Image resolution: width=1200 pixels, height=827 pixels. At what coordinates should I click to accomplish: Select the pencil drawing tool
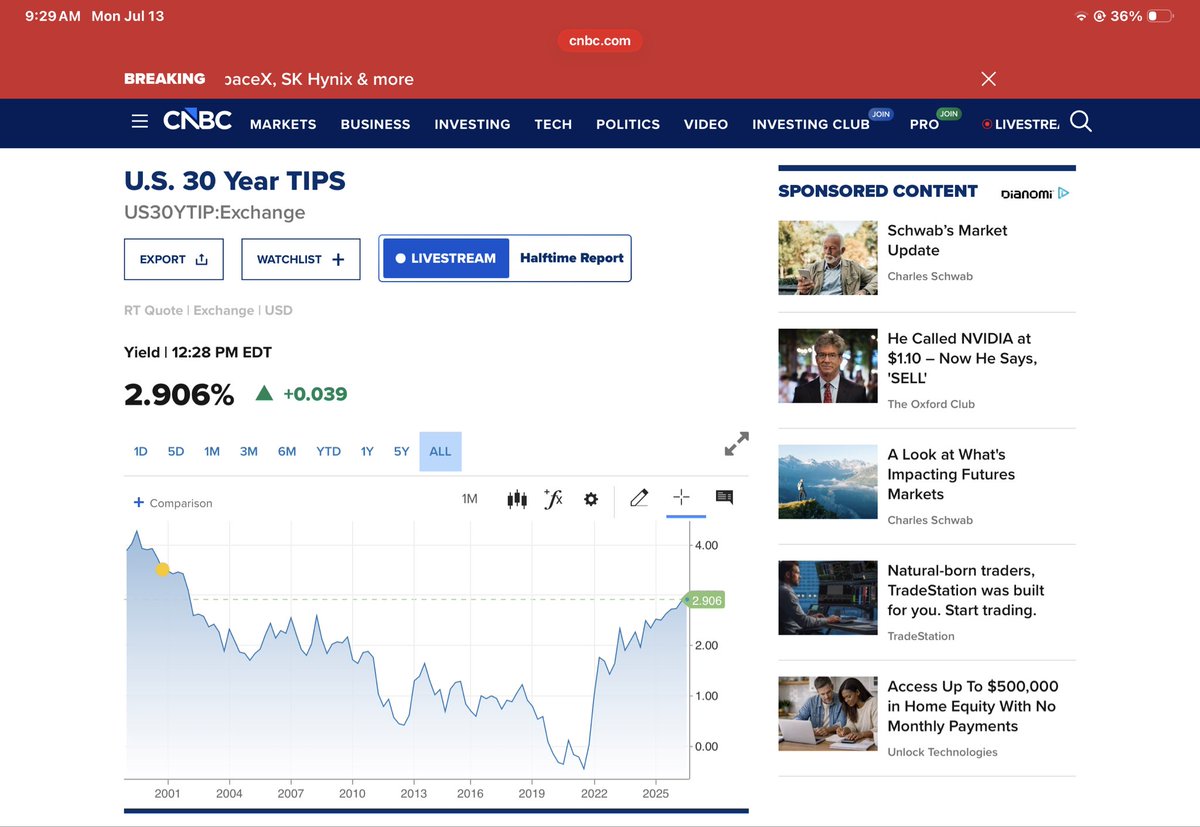[639, 498]
